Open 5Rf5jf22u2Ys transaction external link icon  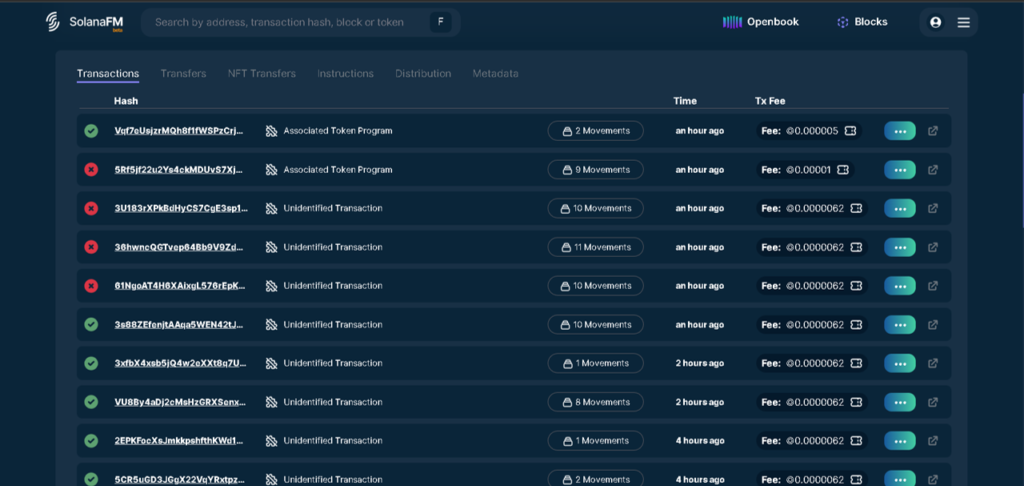(933, 170)
